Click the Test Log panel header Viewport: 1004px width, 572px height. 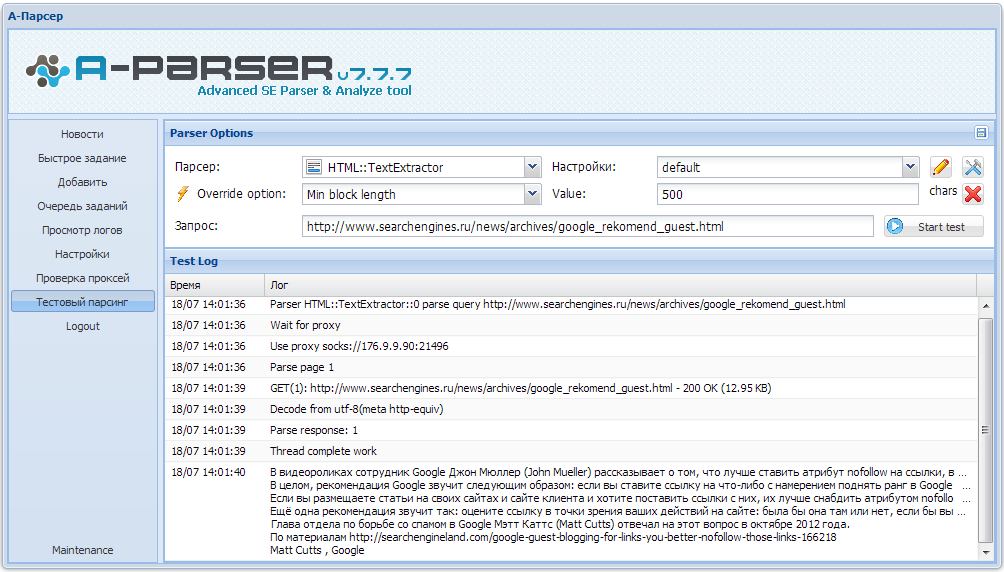tap(579, 261)
